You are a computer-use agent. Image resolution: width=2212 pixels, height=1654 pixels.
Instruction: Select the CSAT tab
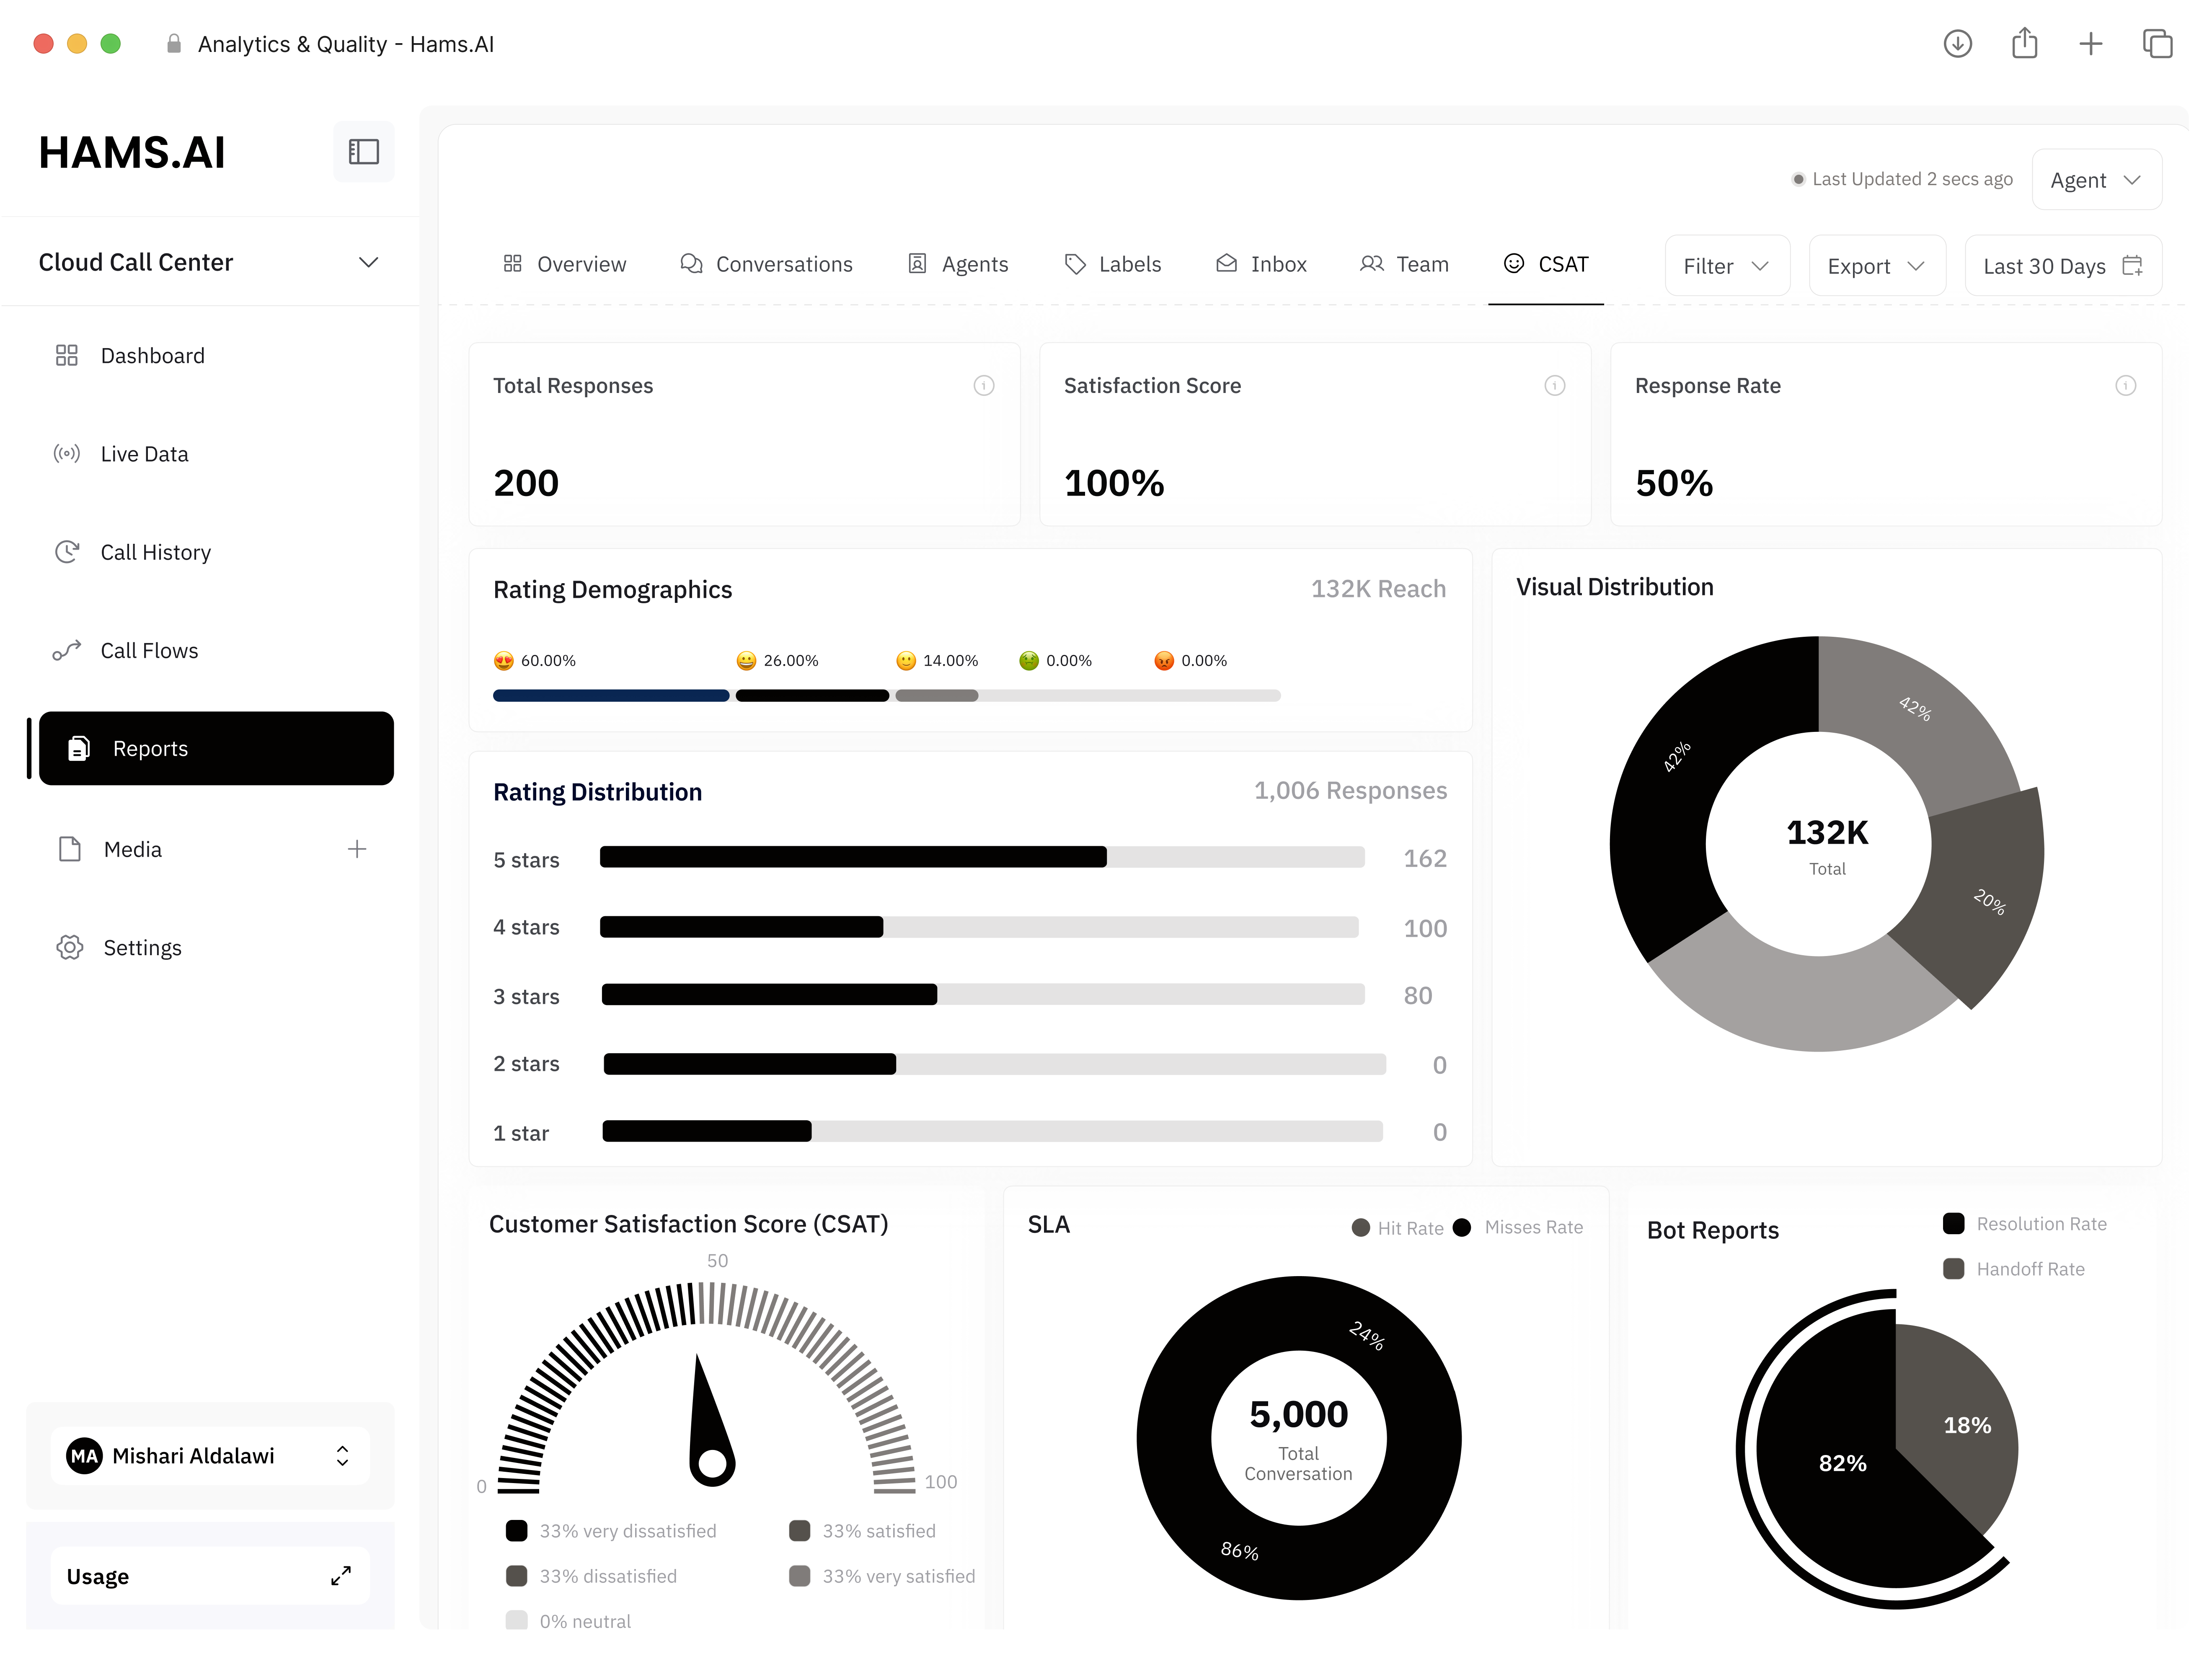pos(1546,264)
